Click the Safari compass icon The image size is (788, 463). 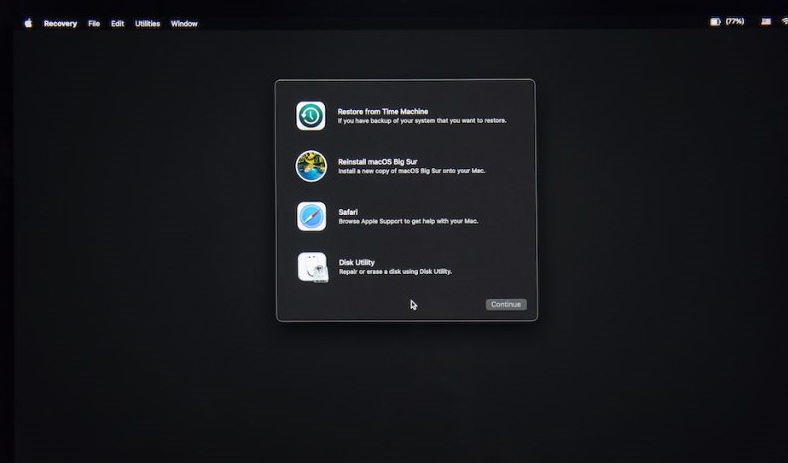point(312,217)
